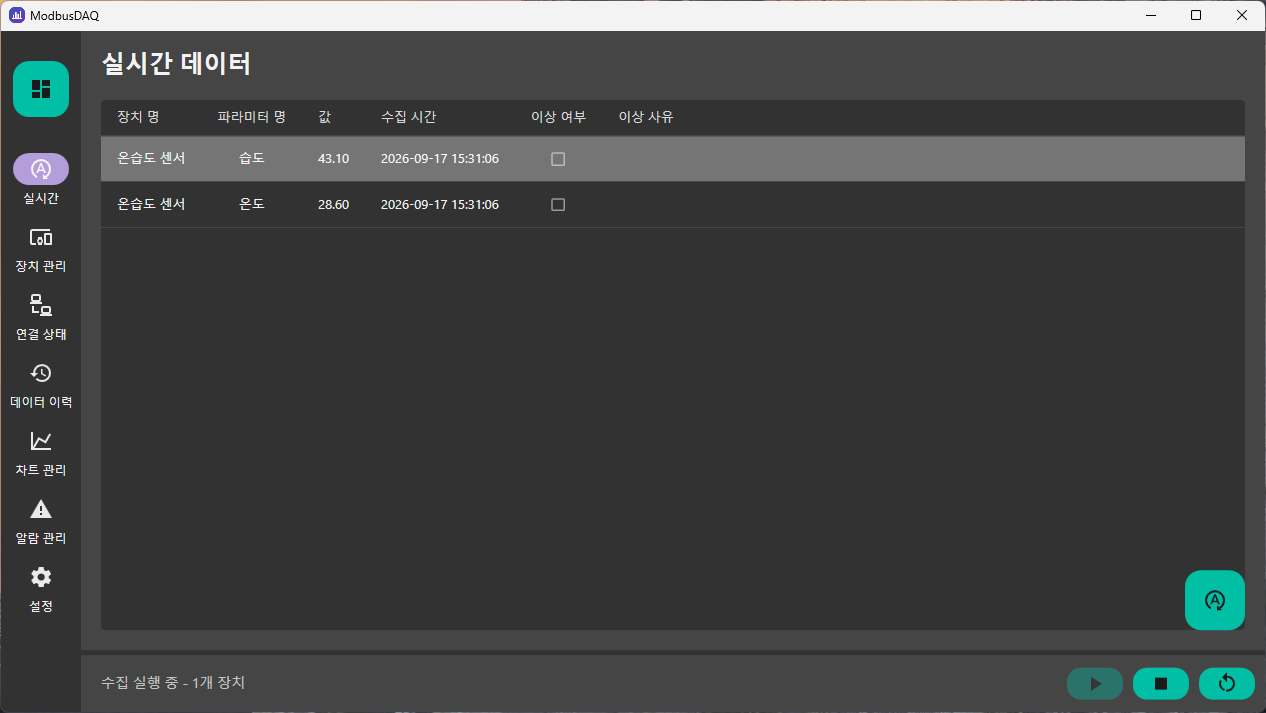
Task: Click the 이상 여부 column header
Action: pyautogui.click(x=558, y=117)
